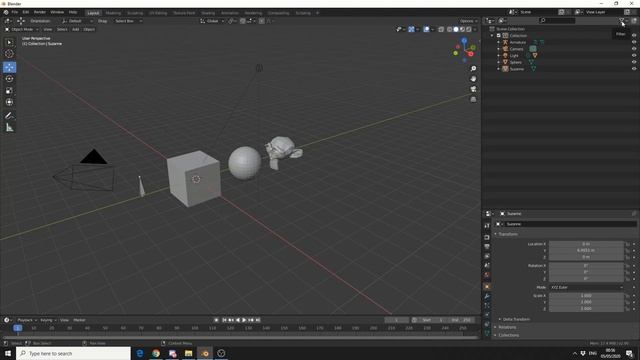Viewport: 640px width, 360px height.
Task: Open the Render menu
Action: click(x=40, y=12)
